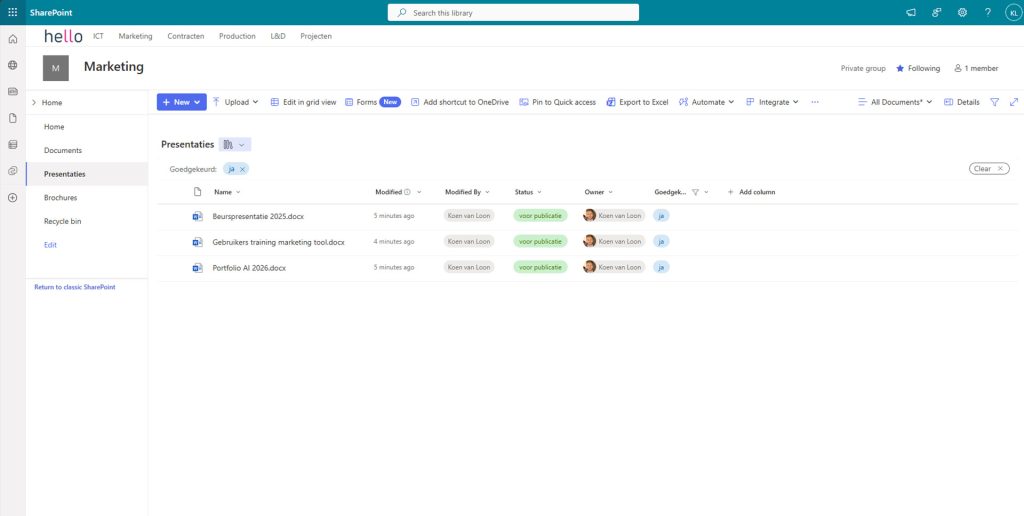
Task: Open My lists icon in app bar
Action: [x=12, y=144]
